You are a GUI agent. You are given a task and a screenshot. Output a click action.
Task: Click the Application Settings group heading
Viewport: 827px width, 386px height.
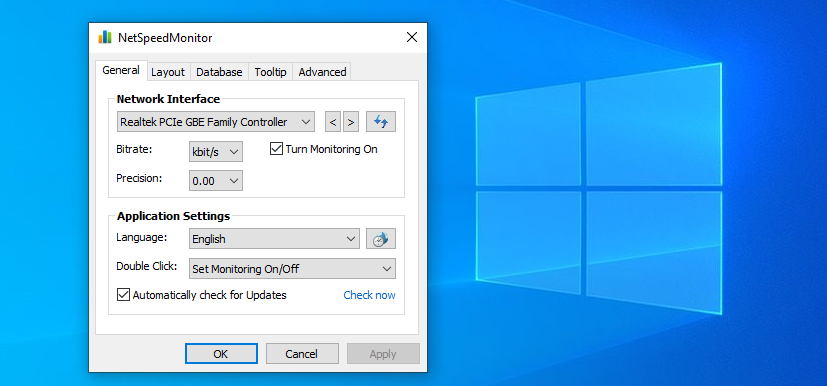tap(174, 216)
